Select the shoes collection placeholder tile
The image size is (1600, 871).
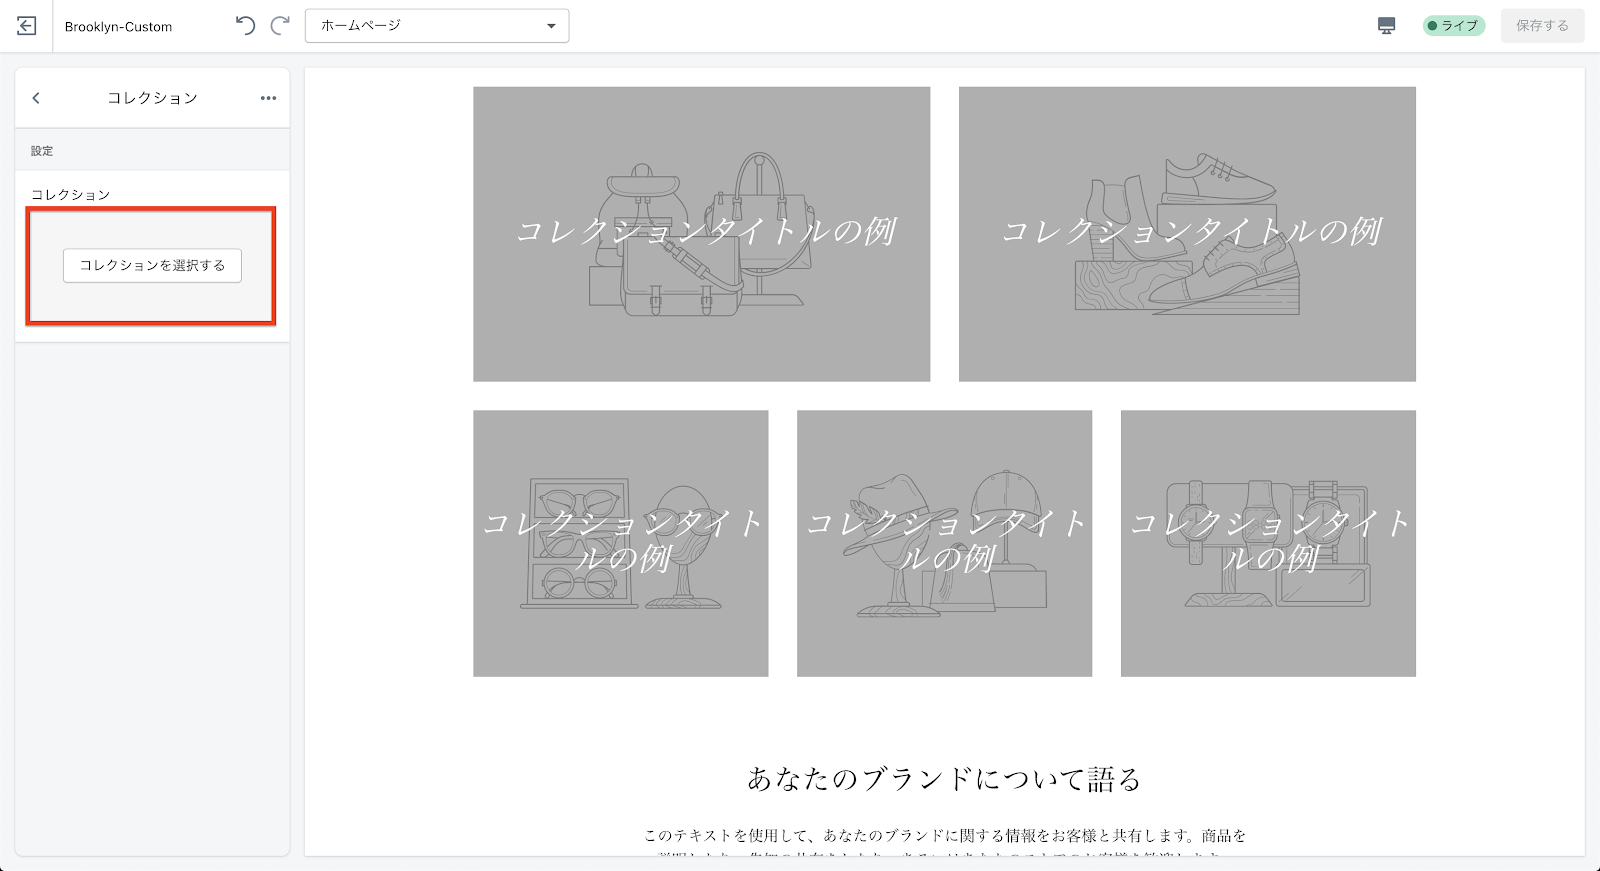click(x=1187, y=234)
